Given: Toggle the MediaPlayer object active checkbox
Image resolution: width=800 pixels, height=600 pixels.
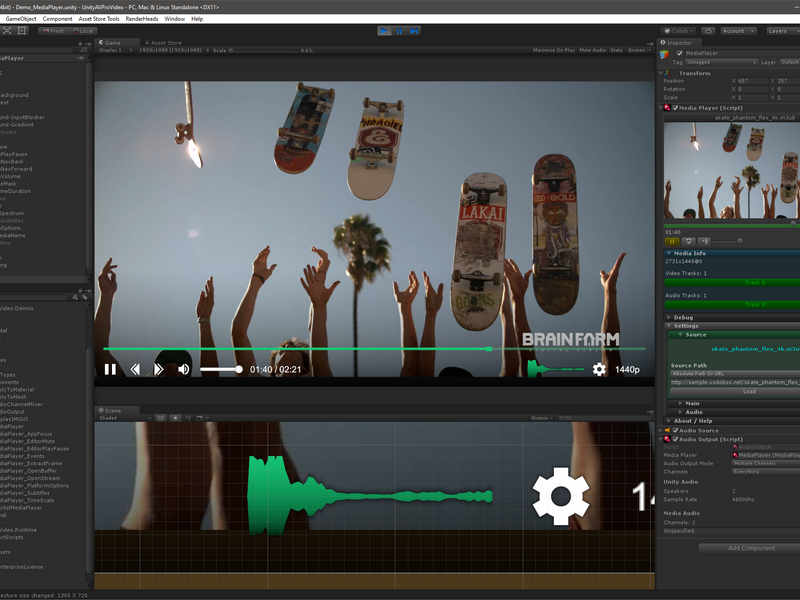Looking at the screenshot, I should click(679, 53).
